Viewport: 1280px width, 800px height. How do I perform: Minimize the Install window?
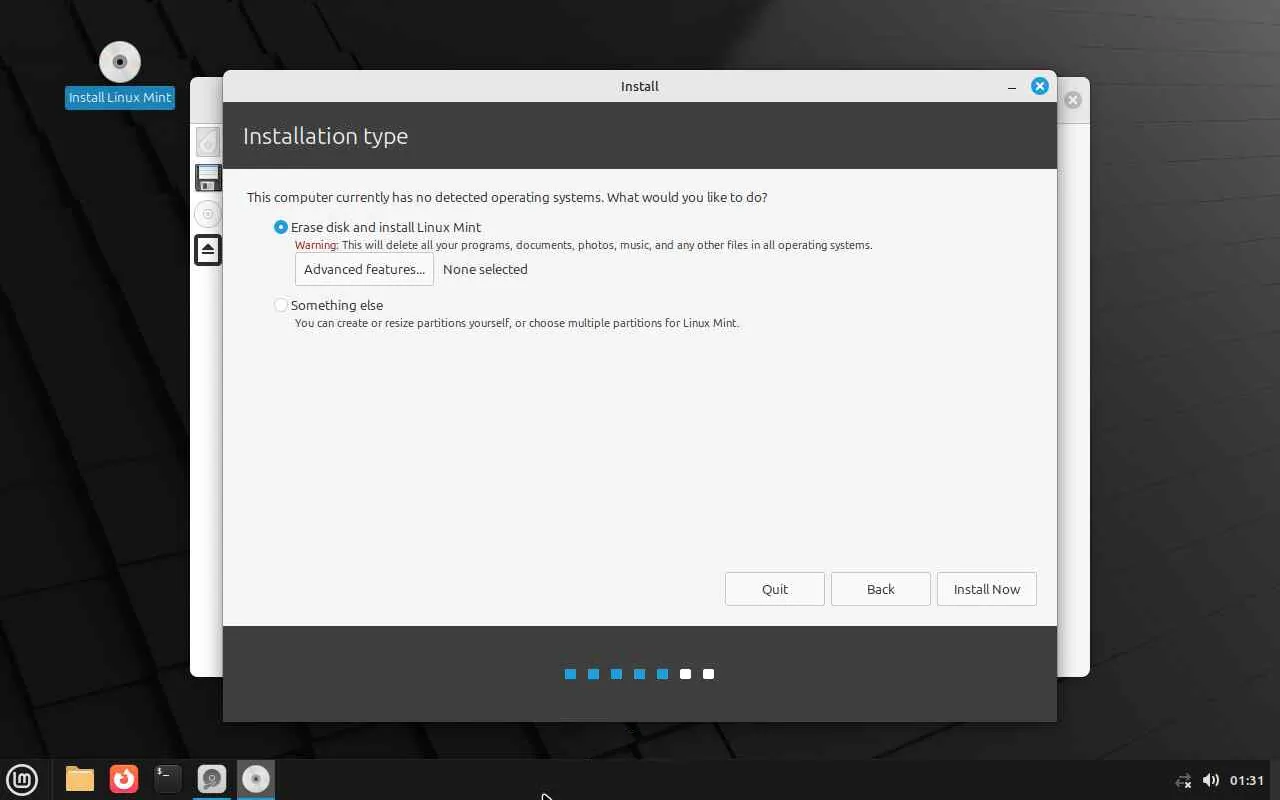pos(1012,86)
